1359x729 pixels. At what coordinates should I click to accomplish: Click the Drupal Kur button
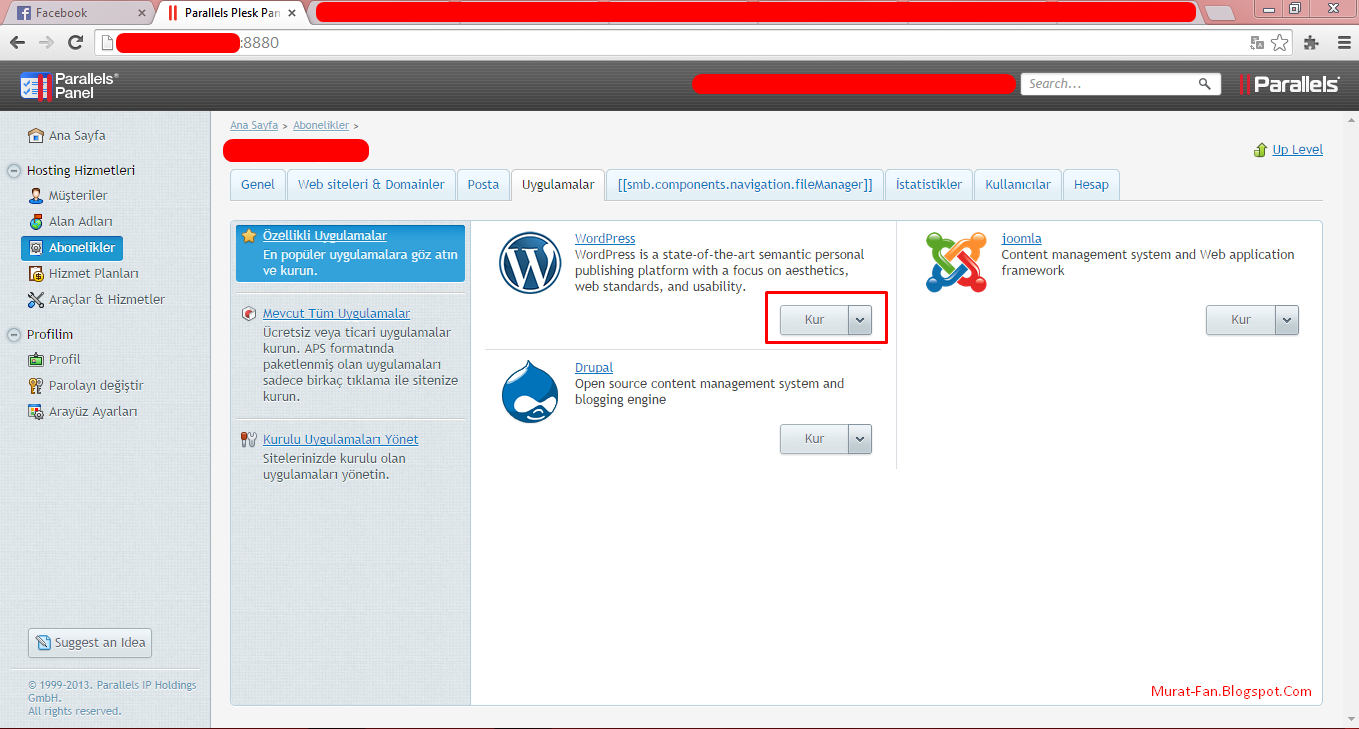click(814, 439)
